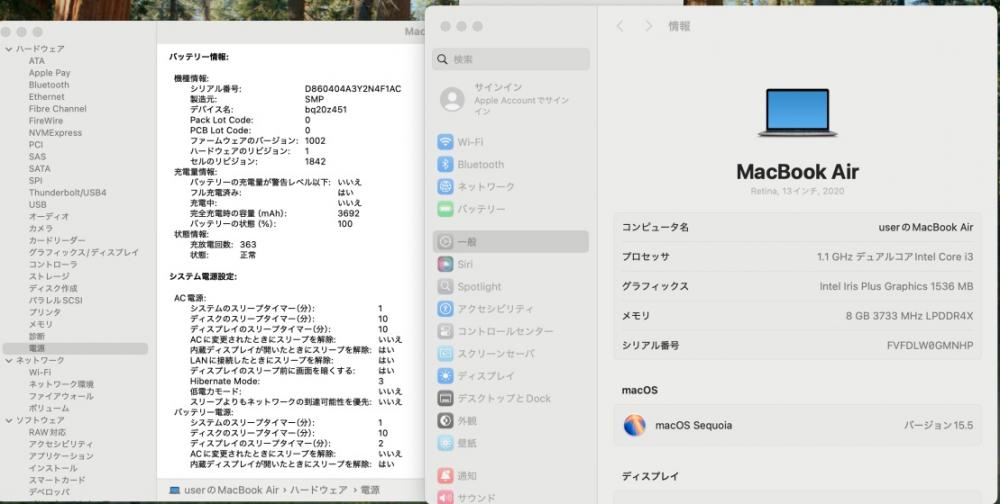The image size is (1000, 504).
Task: Collapse the ハードウェア tree section
Action: [x=9, y=48]
